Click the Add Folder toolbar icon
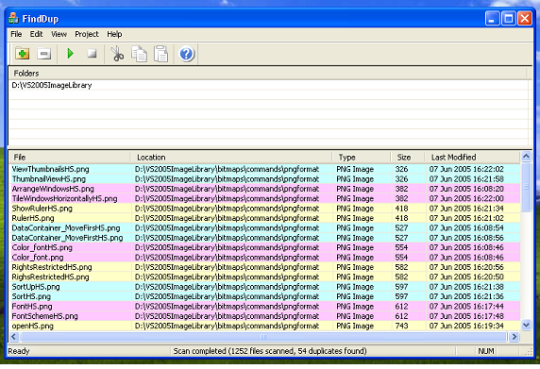540x369 pixels. [22, 54]
